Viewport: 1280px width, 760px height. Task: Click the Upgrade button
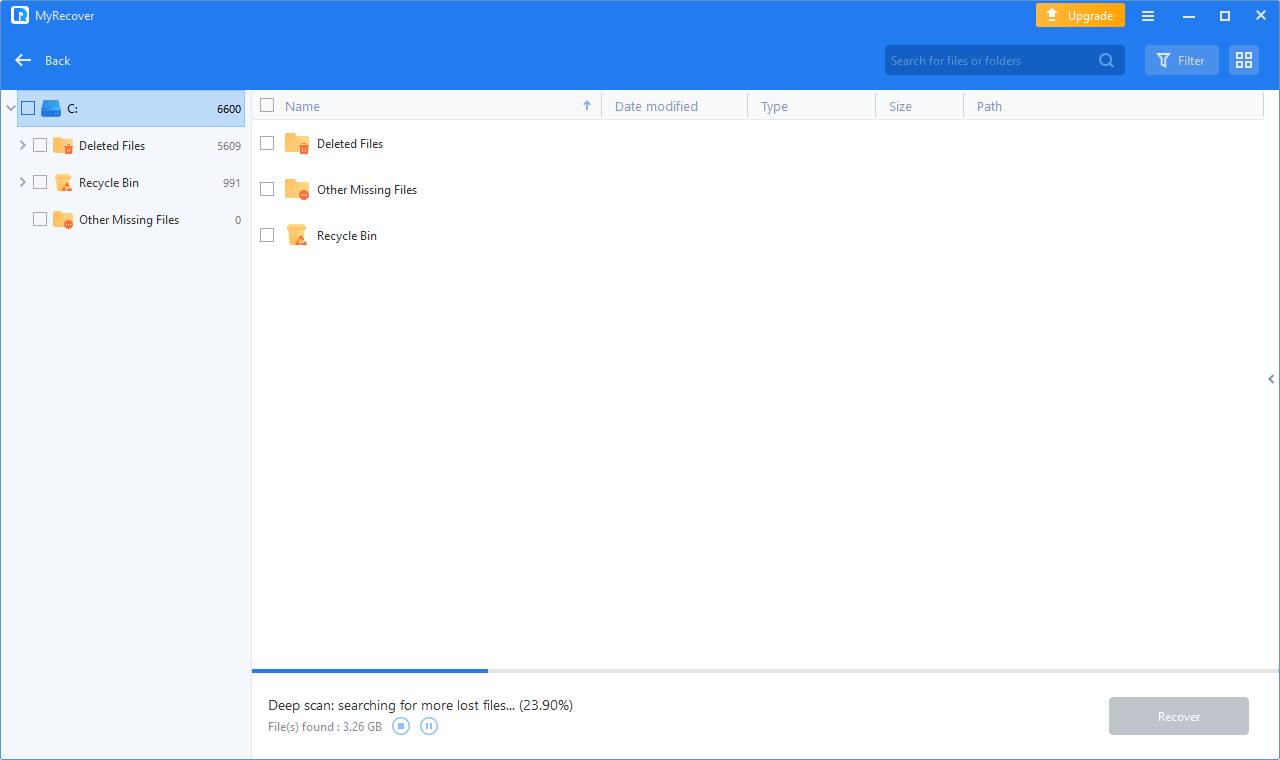tap(1080, 16)
